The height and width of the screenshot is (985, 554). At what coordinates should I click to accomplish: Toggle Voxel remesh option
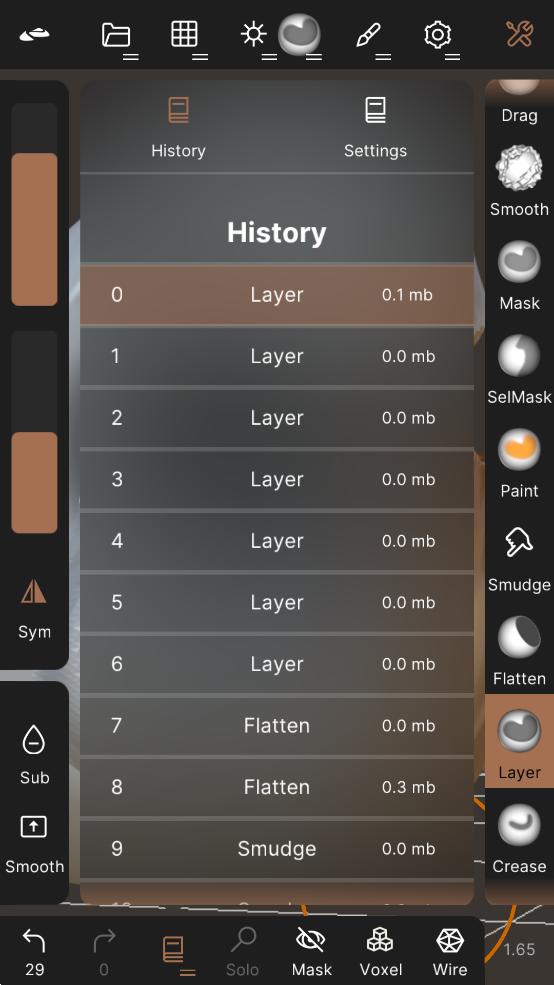(x=381, y=950)
